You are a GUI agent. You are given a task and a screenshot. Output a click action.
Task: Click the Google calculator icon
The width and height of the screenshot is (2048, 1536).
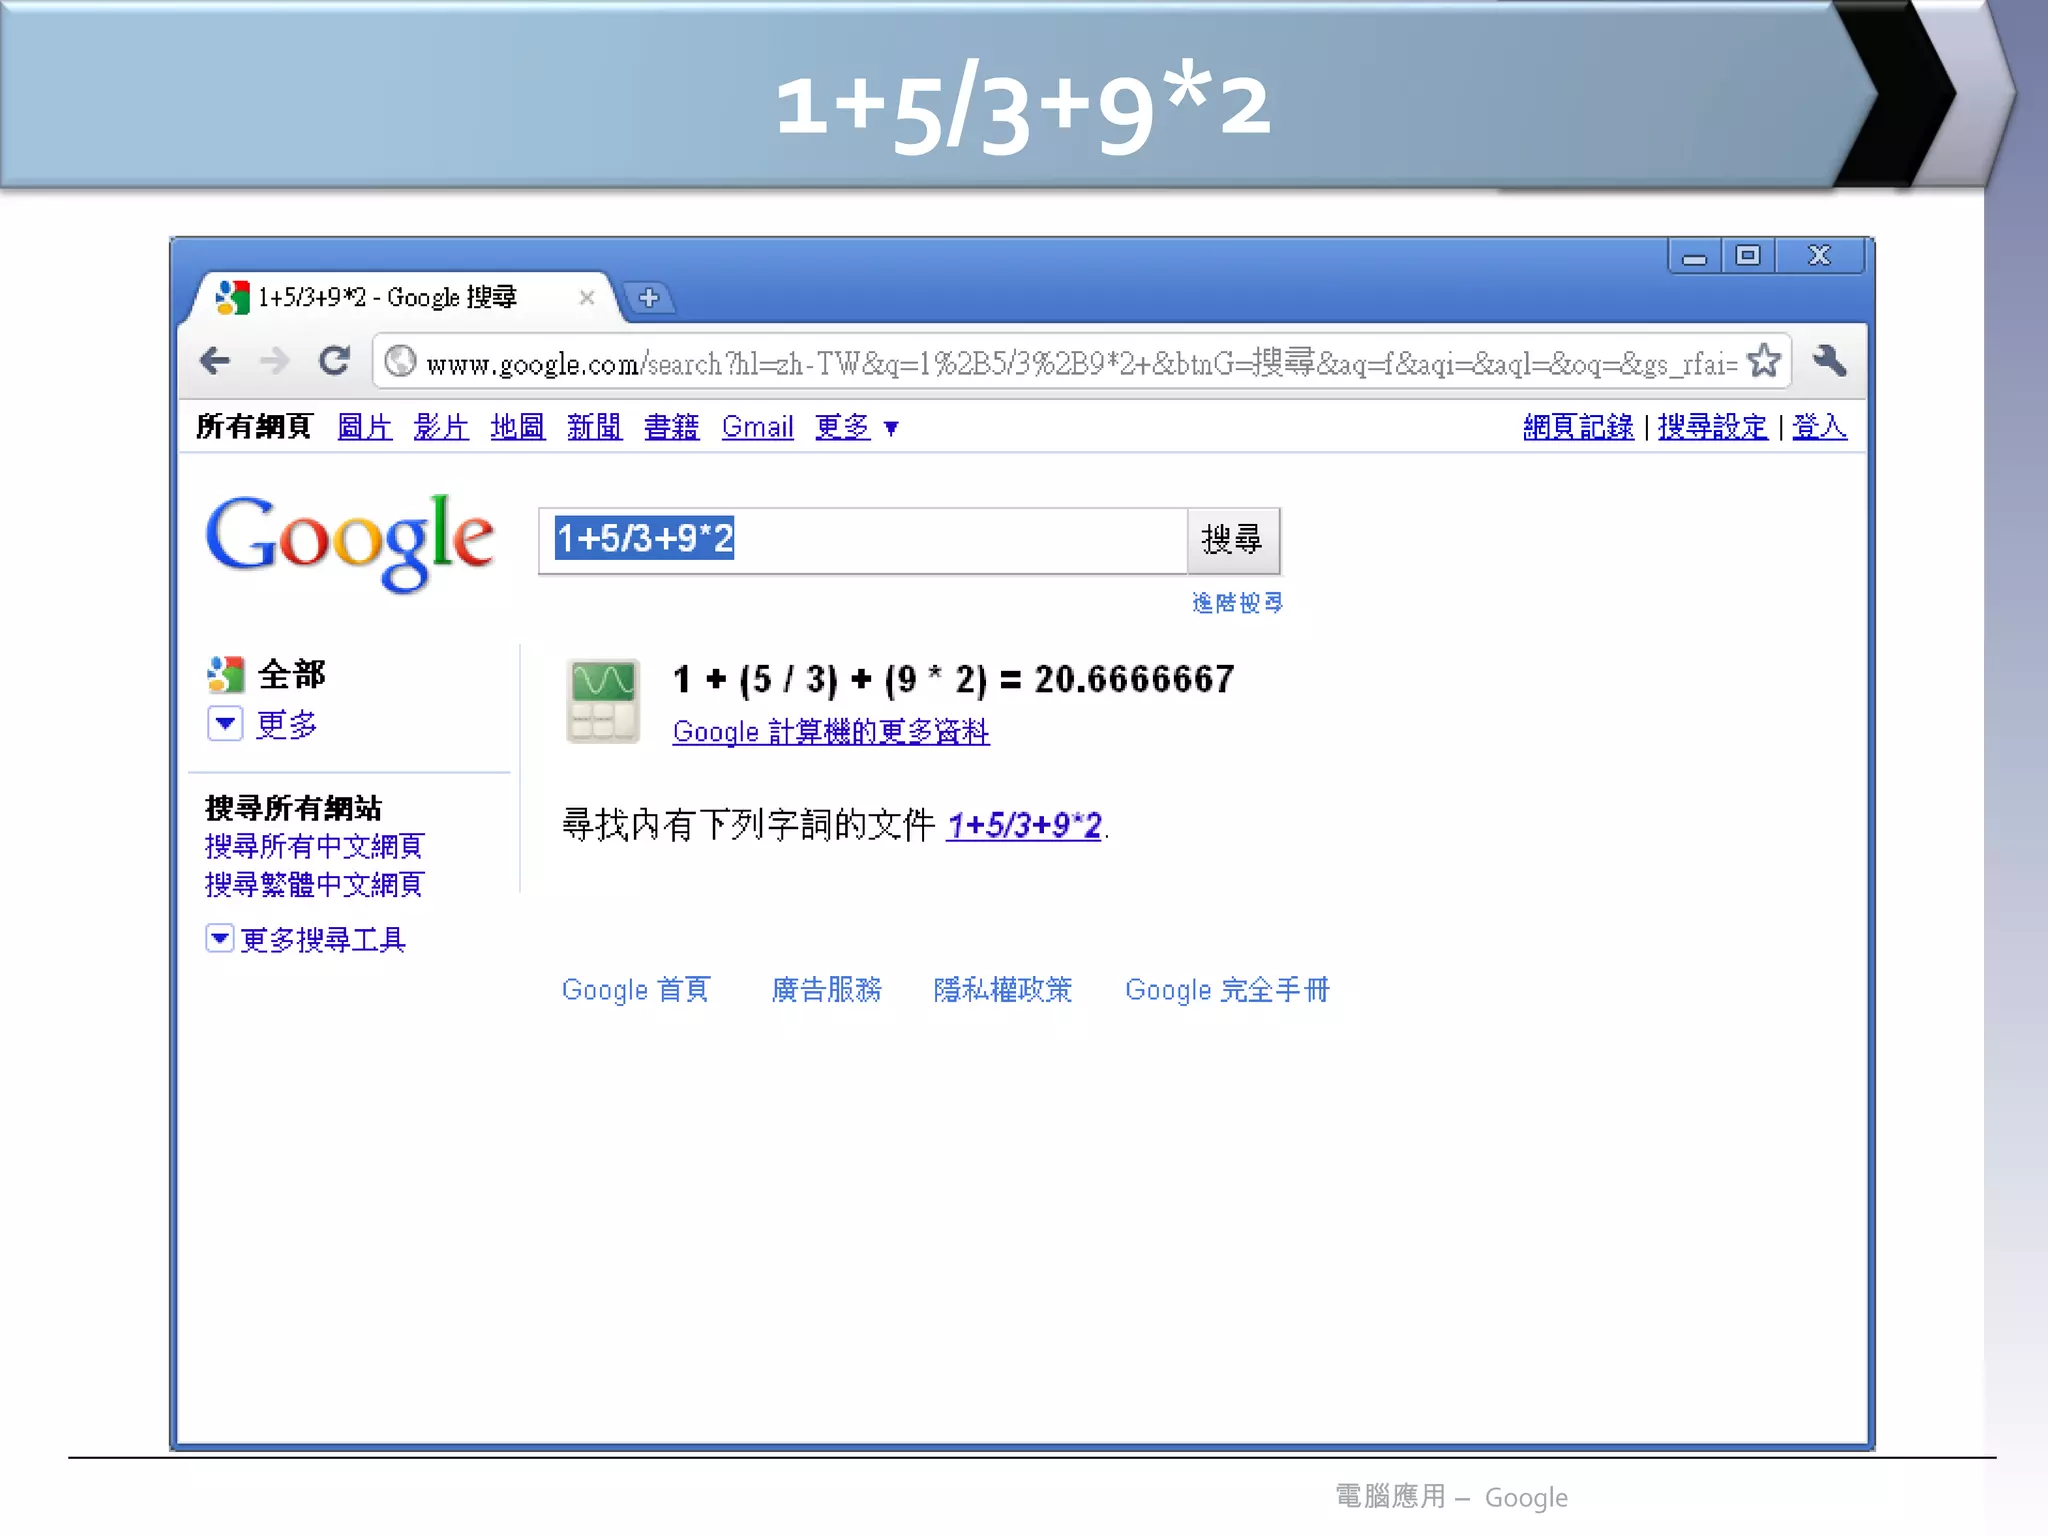point(602,701)
